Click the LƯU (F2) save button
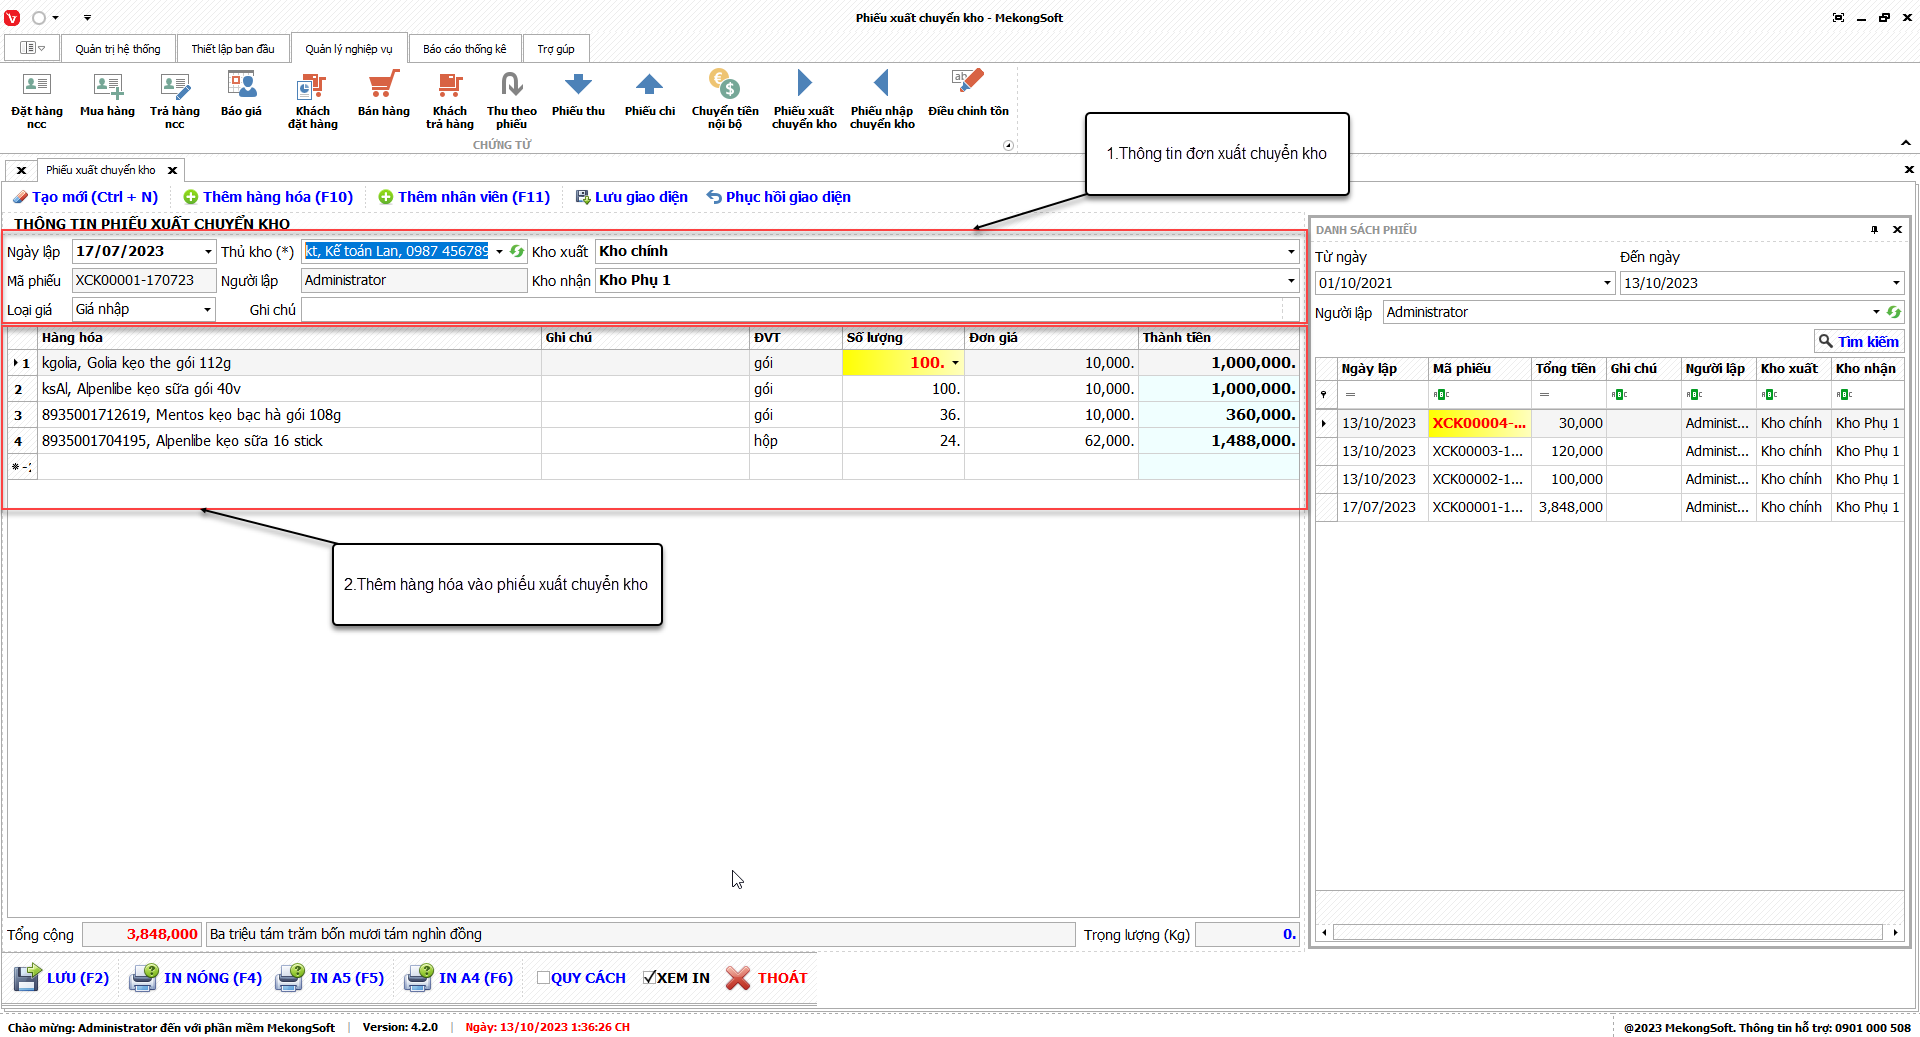The width and height of the screenshot is (1920, 1037). (62, 978)
